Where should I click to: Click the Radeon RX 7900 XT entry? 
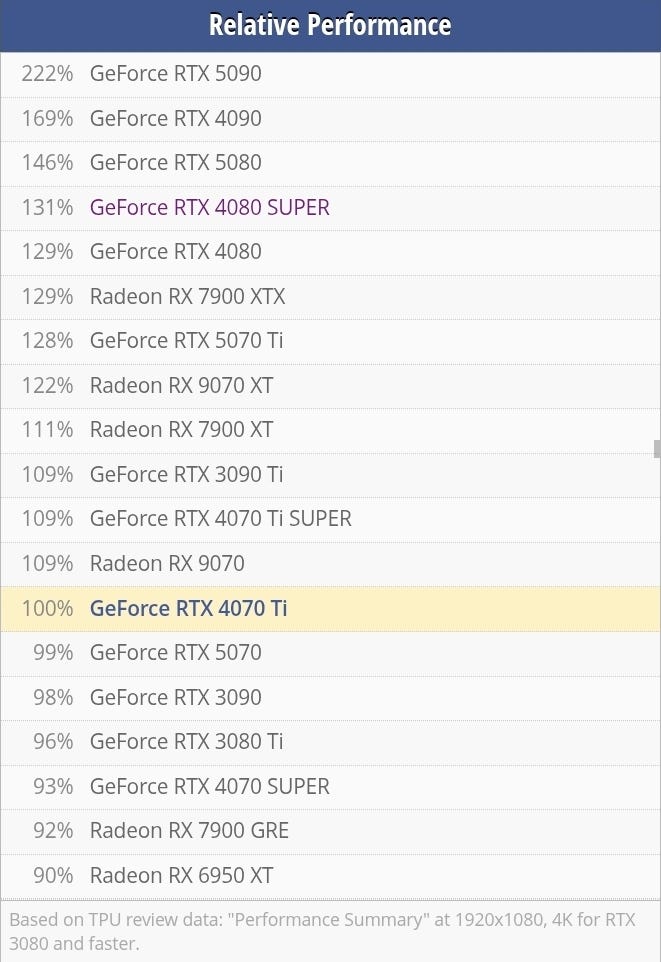click(181, 430)
